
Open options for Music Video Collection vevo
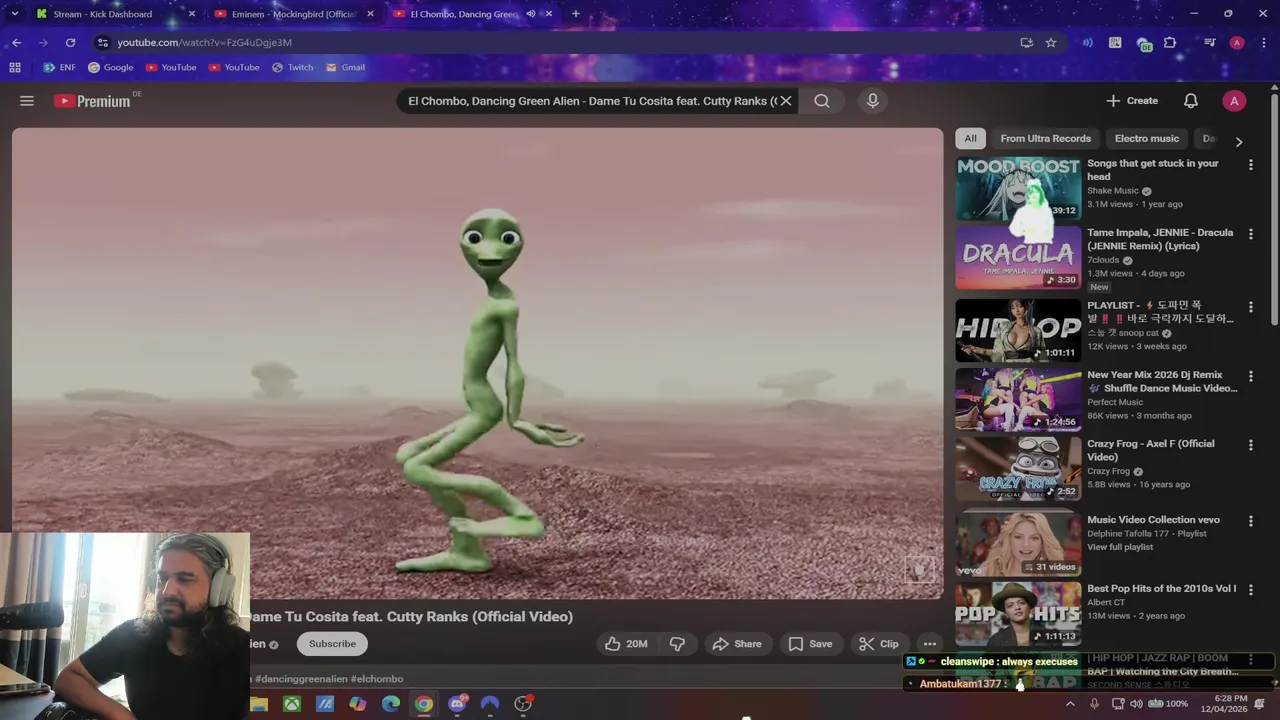[1250, 521]
